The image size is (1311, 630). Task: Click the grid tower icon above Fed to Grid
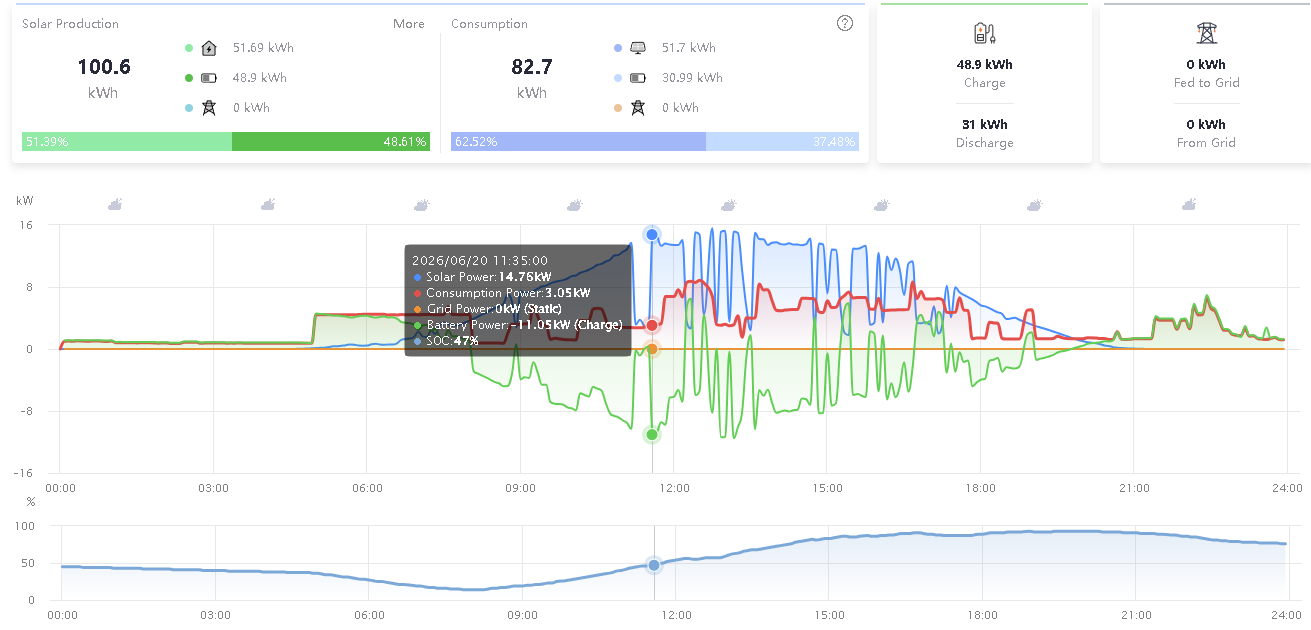pos(1207,33)
